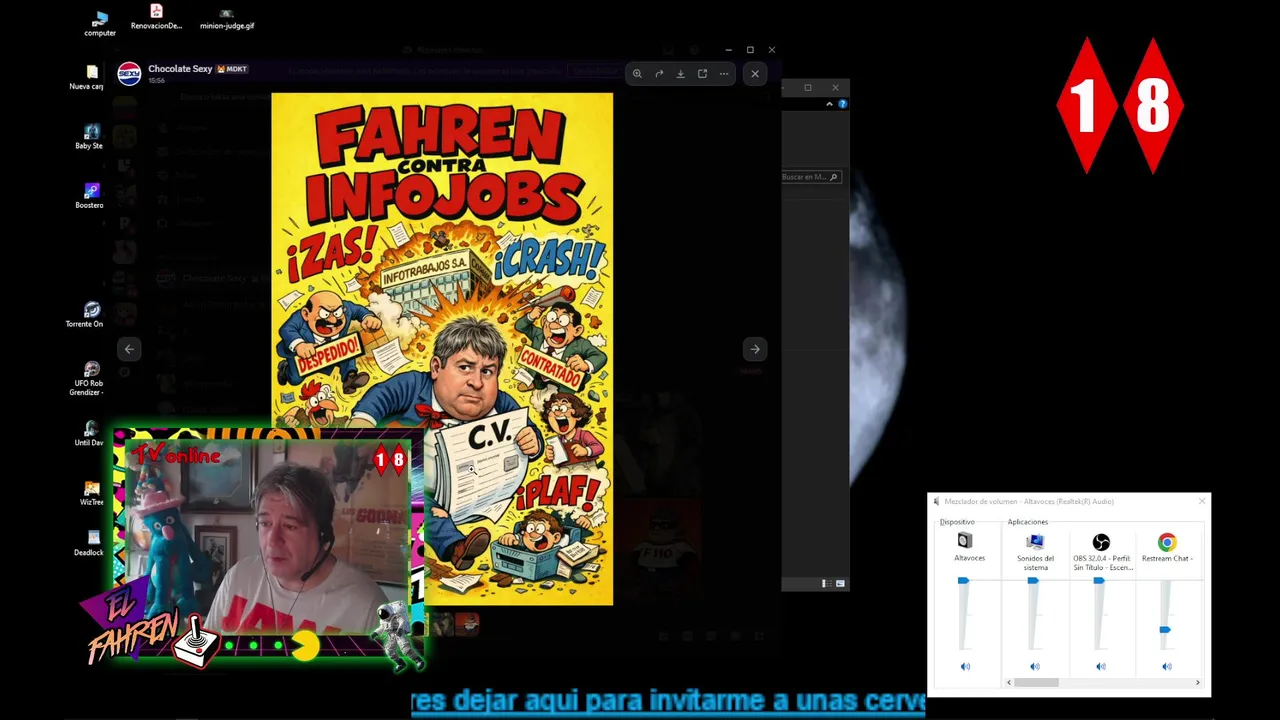Switch to large icons view in background window
Viewport: 1280px width, 720px height.
click(840, 583)
